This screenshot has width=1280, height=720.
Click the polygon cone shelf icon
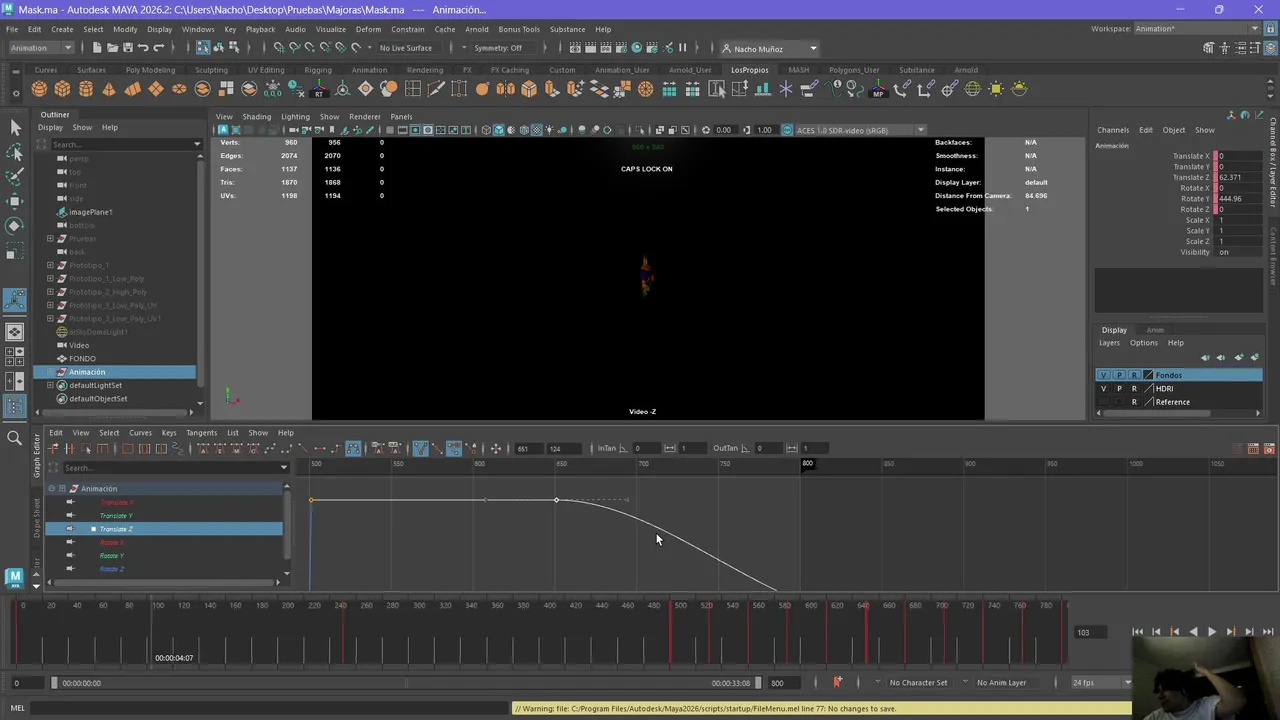[109, 89]
